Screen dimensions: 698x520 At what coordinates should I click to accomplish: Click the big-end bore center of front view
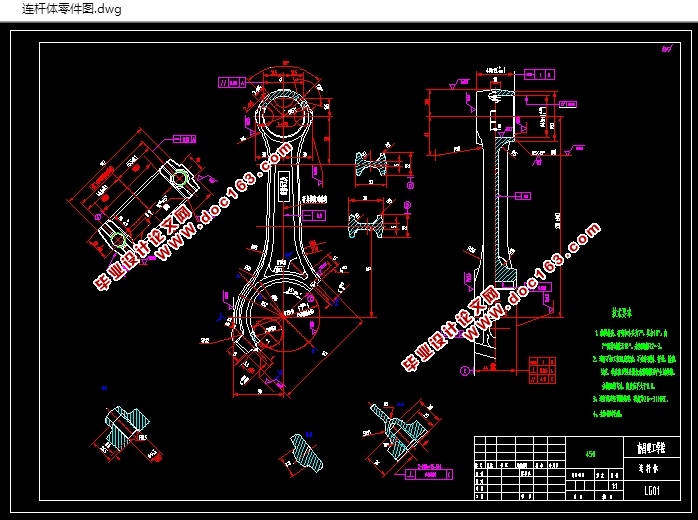click(x=283, y=316)
